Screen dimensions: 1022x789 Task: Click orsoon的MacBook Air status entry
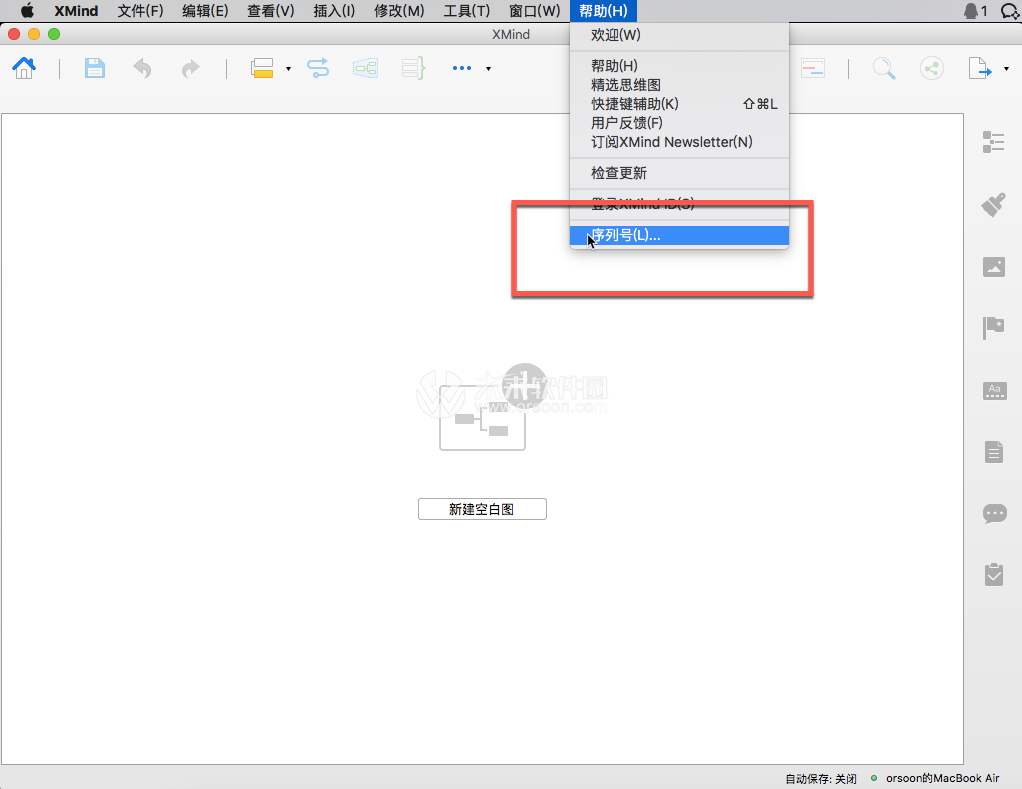(x=942, y=778)
